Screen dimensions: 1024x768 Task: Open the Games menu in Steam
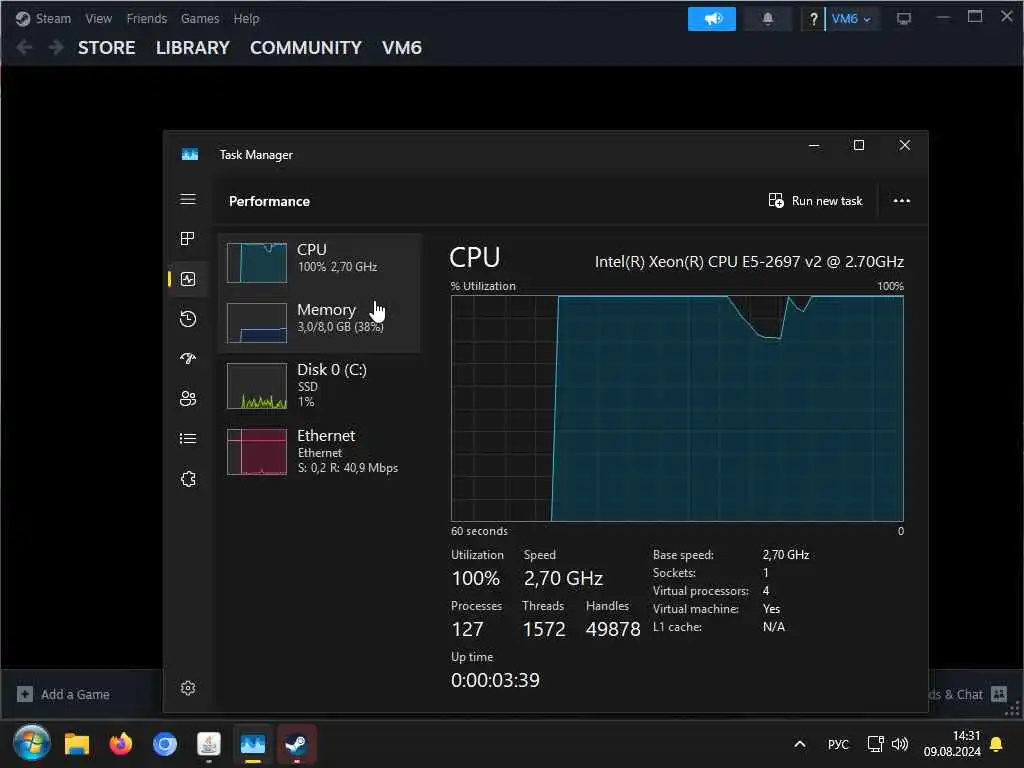coord(200,18)
